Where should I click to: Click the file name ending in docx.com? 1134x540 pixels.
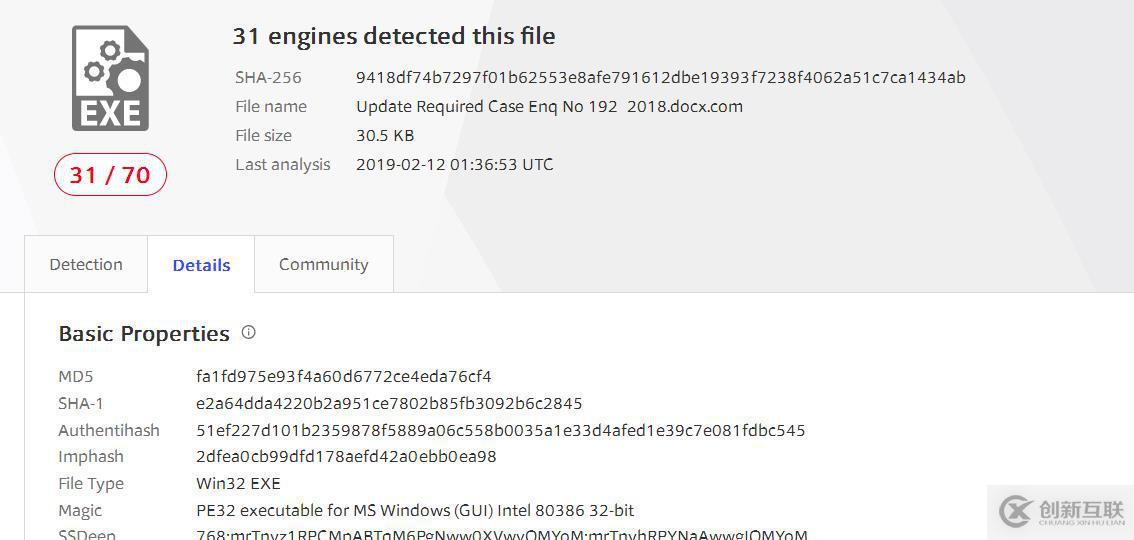click(x=549, y=106)
